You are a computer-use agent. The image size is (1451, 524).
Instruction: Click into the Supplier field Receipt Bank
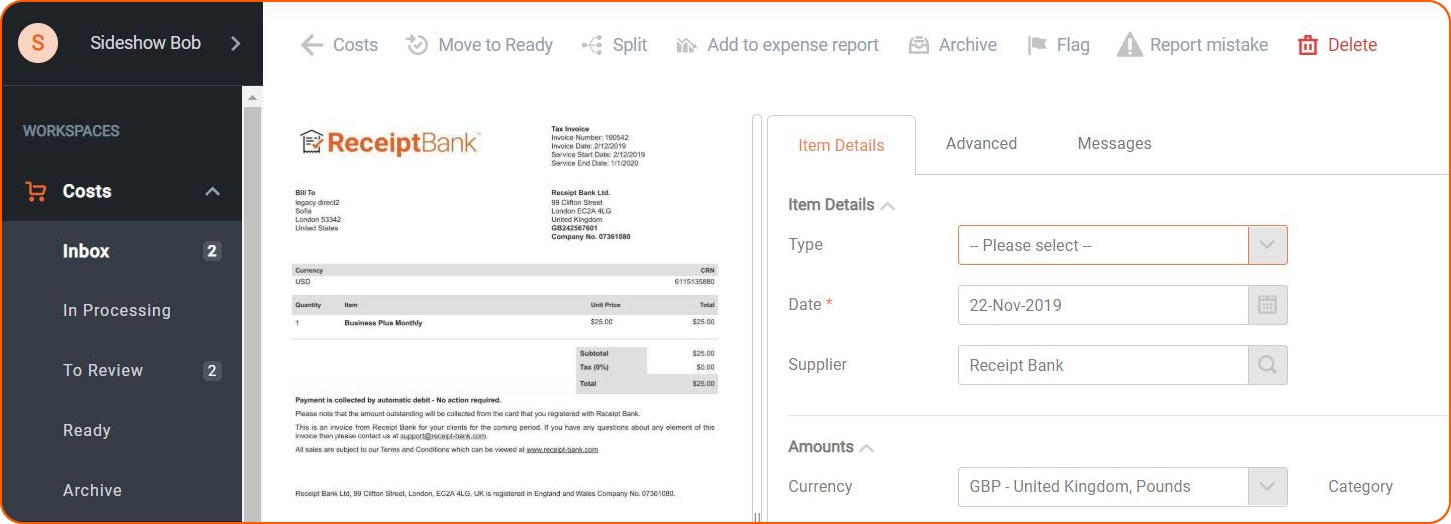pyautogui.click(x=1103, y=365)
